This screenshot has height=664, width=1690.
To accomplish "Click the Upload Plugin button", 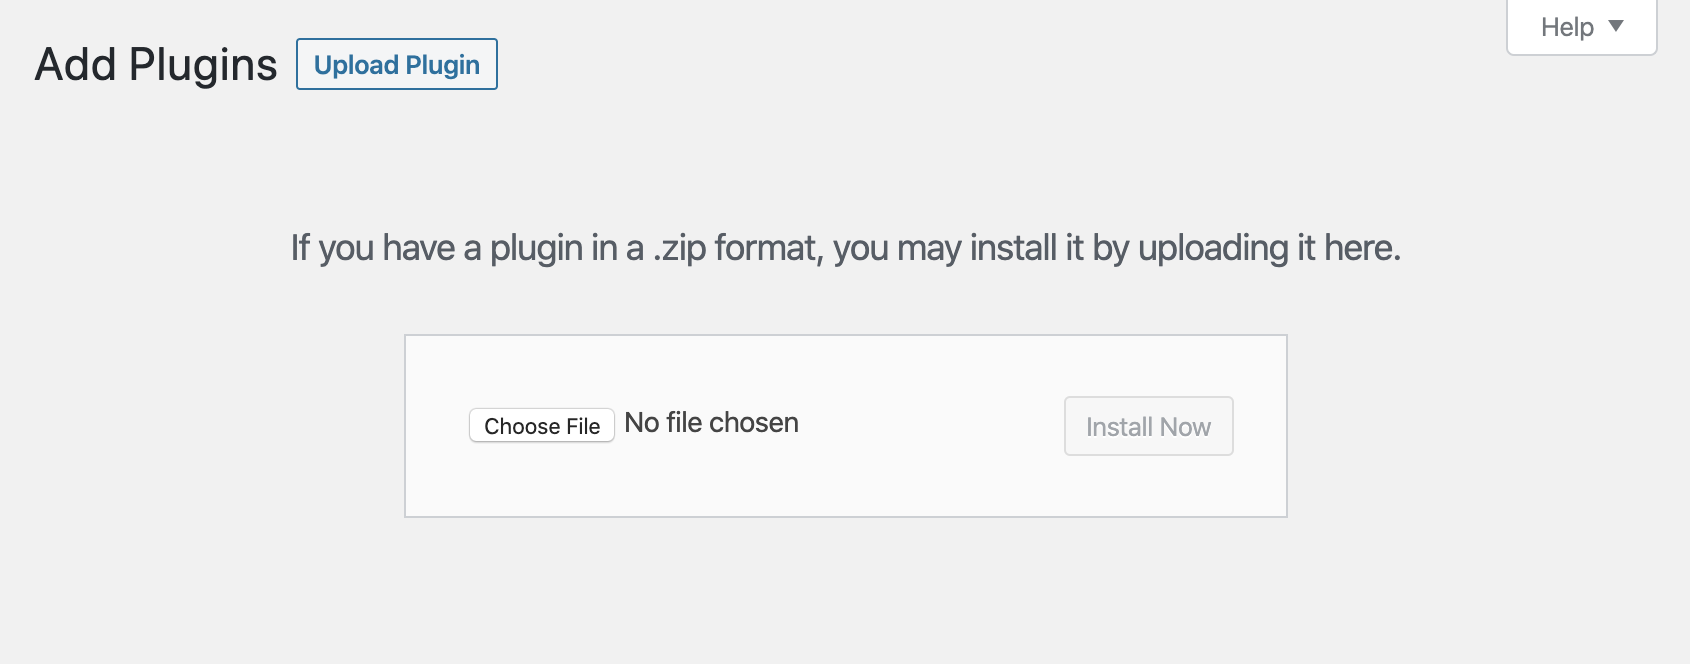I will (x=397, y=65).
